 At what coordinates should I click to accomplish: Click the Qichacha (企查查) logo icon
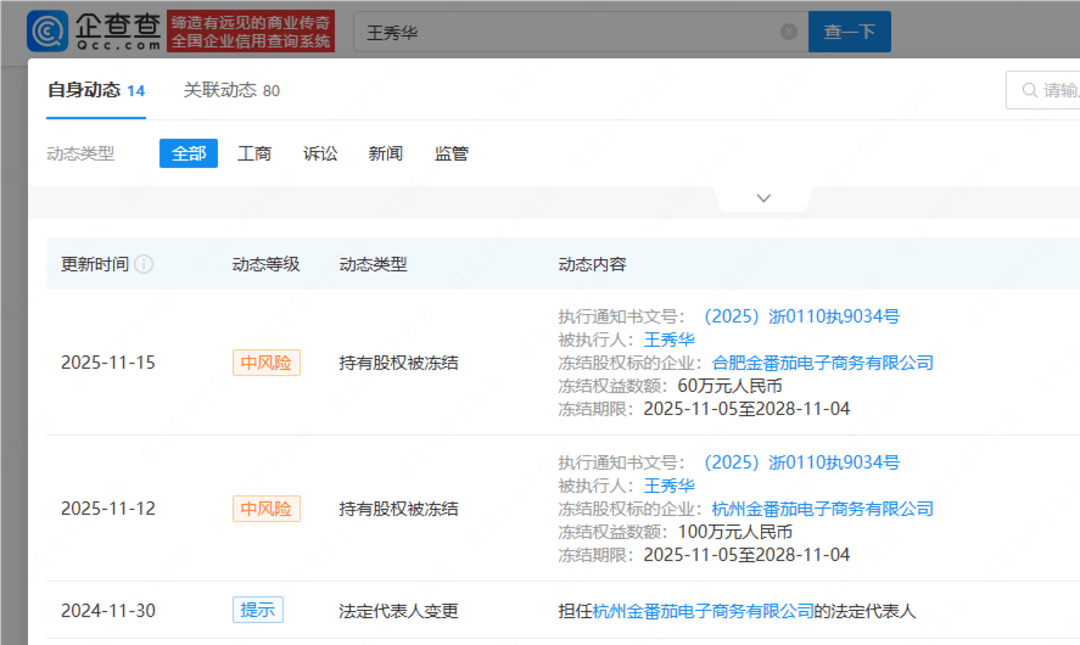[47, 30]
